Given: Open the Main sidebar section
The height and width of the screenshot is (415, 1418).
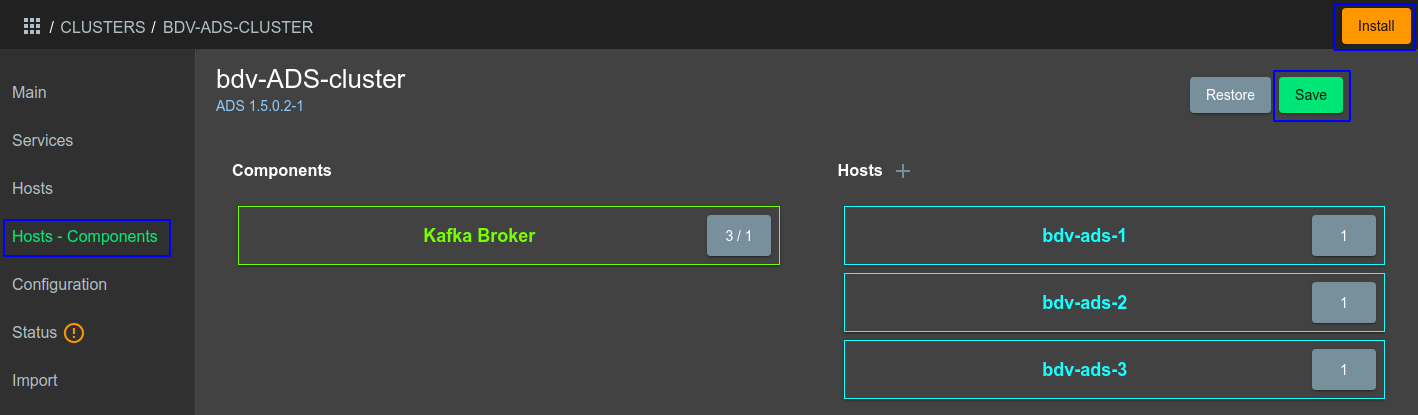Looking at the screenshot, I should [x=30, y=93].
